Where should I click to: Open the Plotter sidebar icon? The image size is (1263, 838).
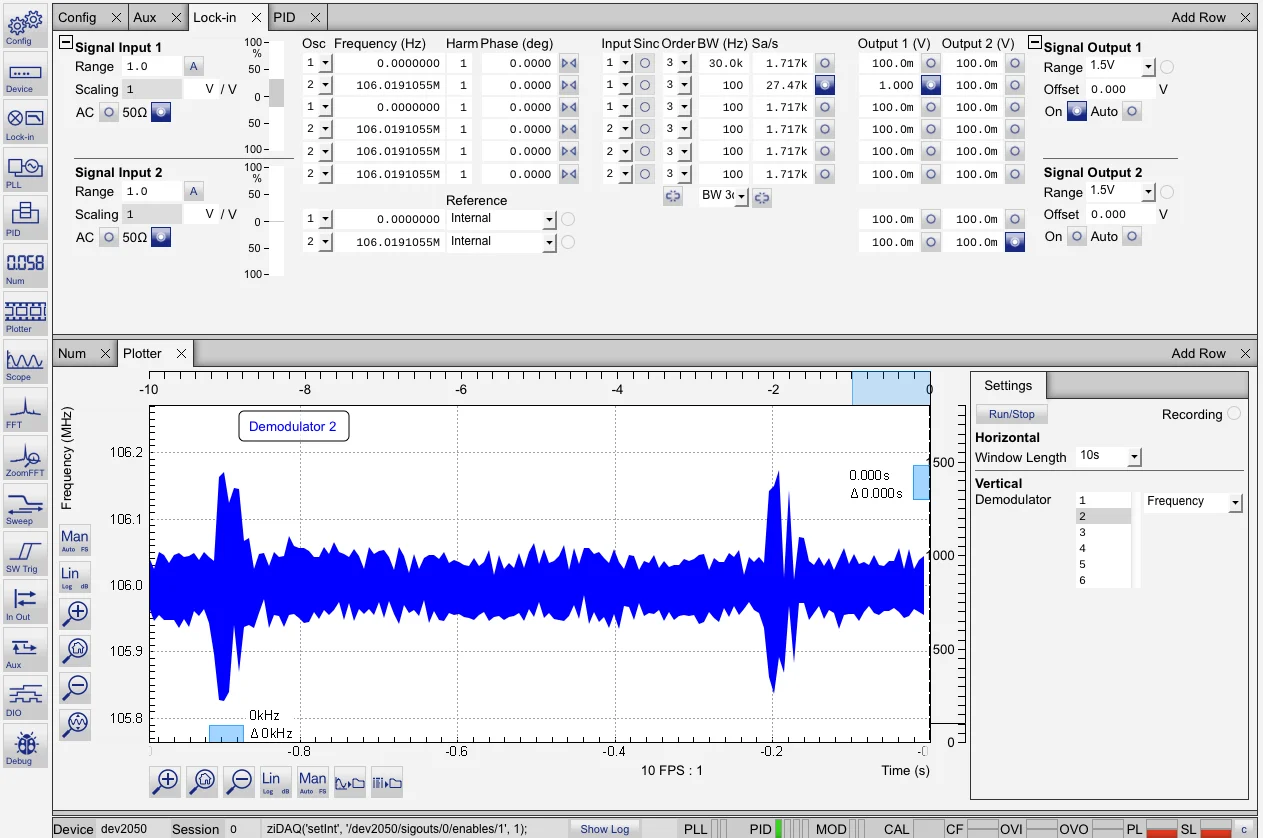(24, 315)
